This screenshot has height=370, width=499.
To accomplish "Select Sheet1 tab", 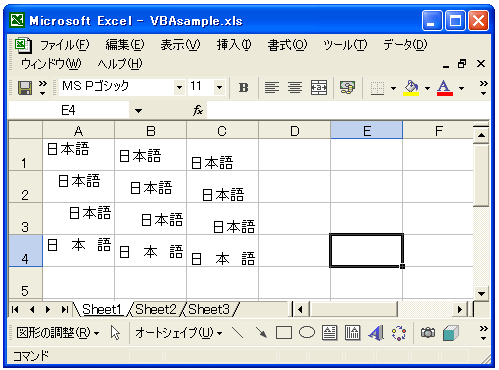I will 102,310.
